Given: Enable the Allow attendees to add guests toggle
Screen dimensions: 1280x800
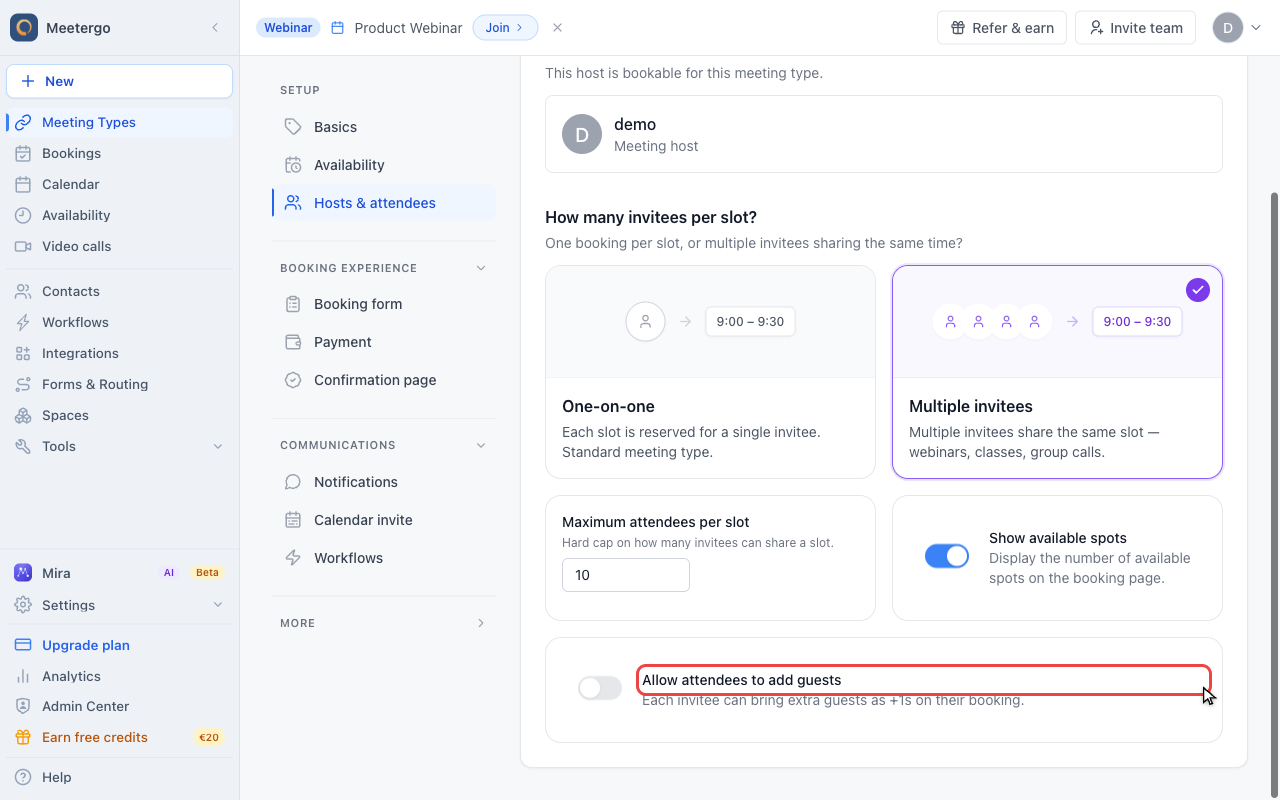Looking at the screenshot, I should point(600,688).
